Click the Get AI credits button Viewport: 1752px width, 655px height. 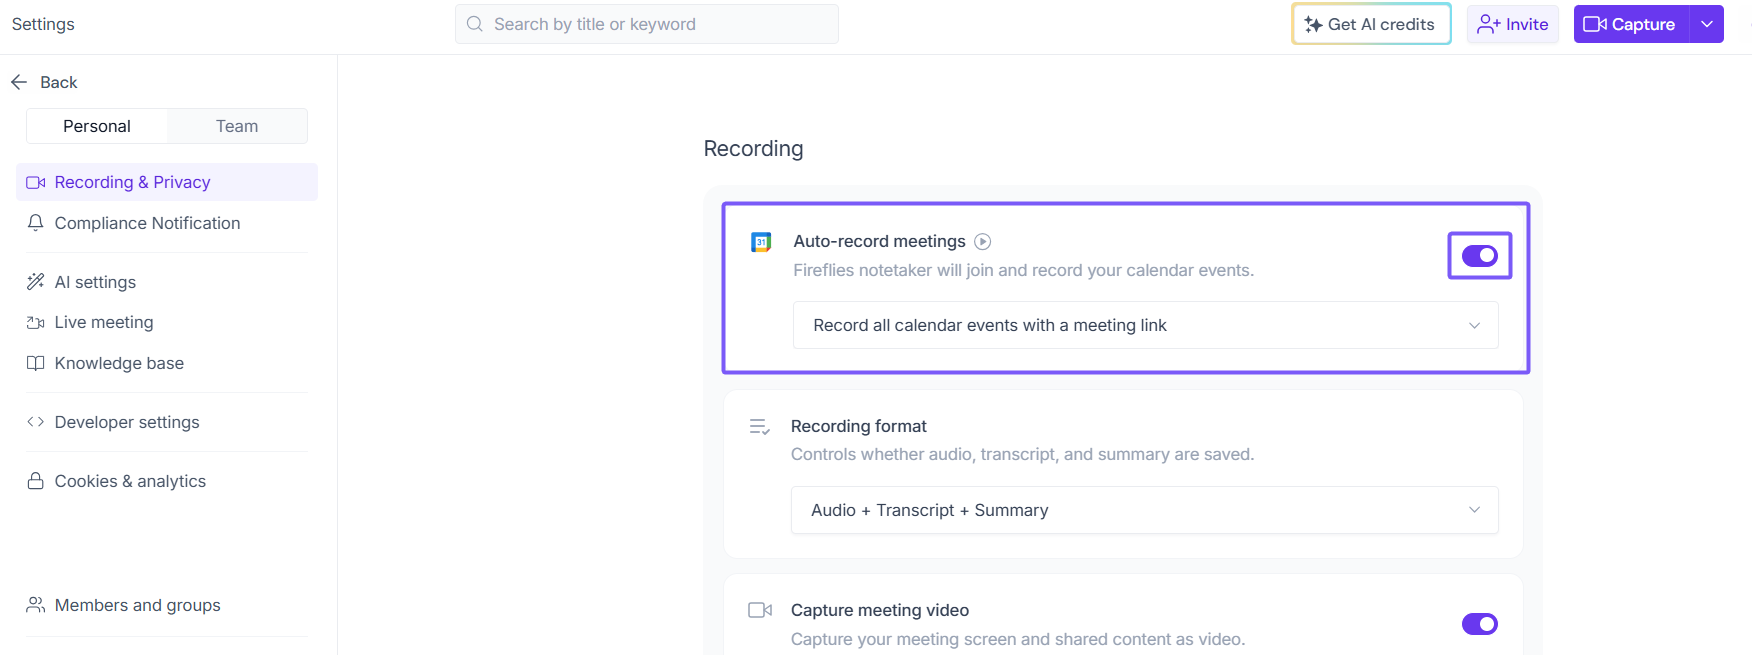1371,24
